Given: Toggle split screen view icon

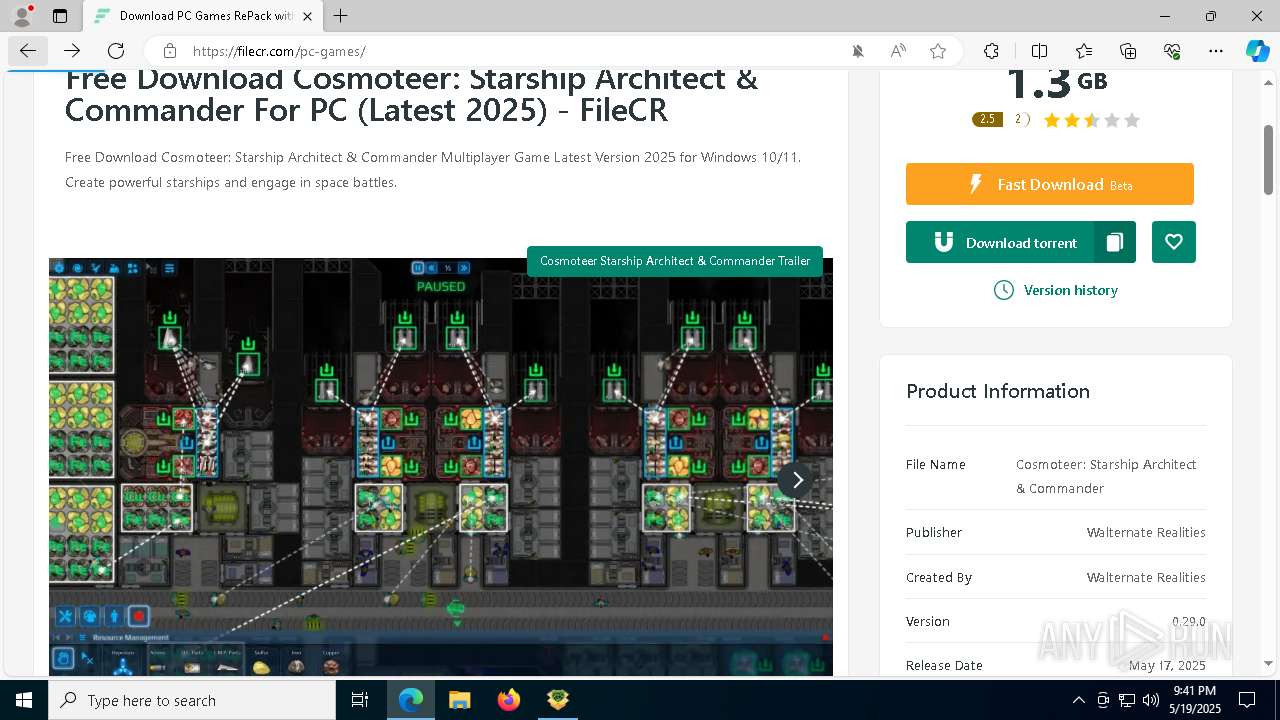Looking at the screenshot, I should coord(1039,51).
